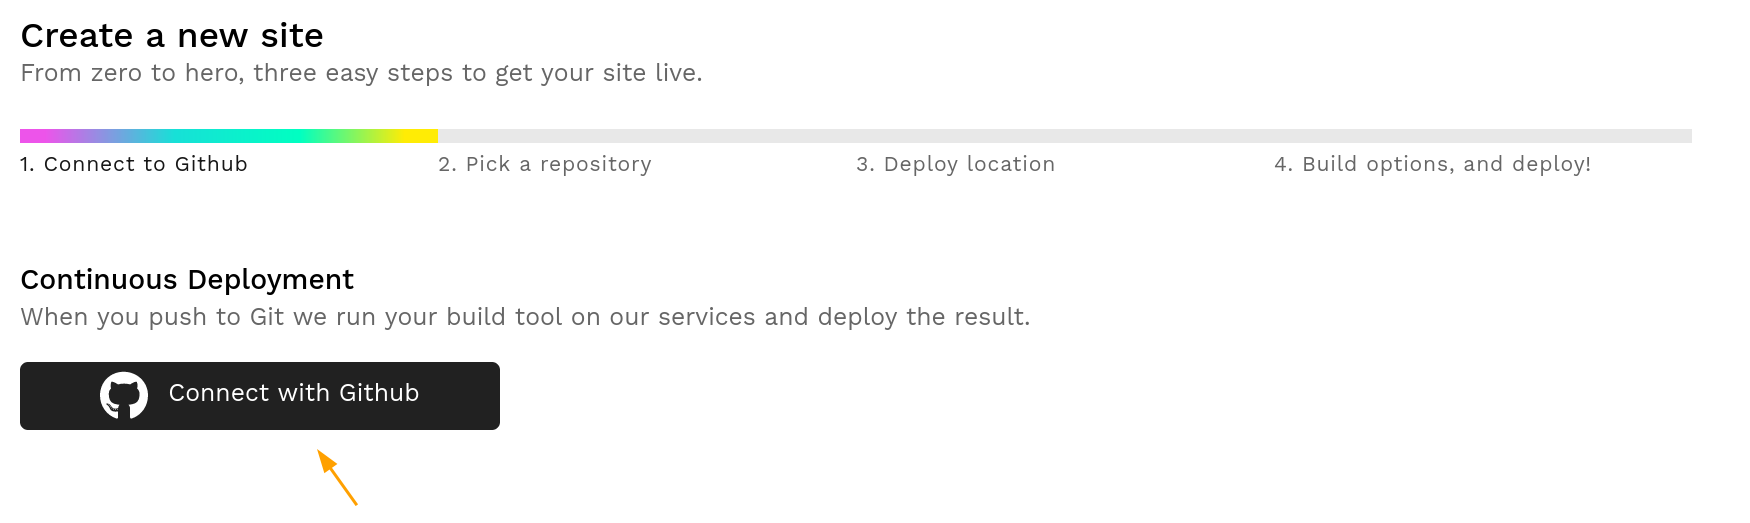This screenshot has height=523, width=1750.
Task: Click the From zero to hero subtitle text
Action: [x=361, y=73]
